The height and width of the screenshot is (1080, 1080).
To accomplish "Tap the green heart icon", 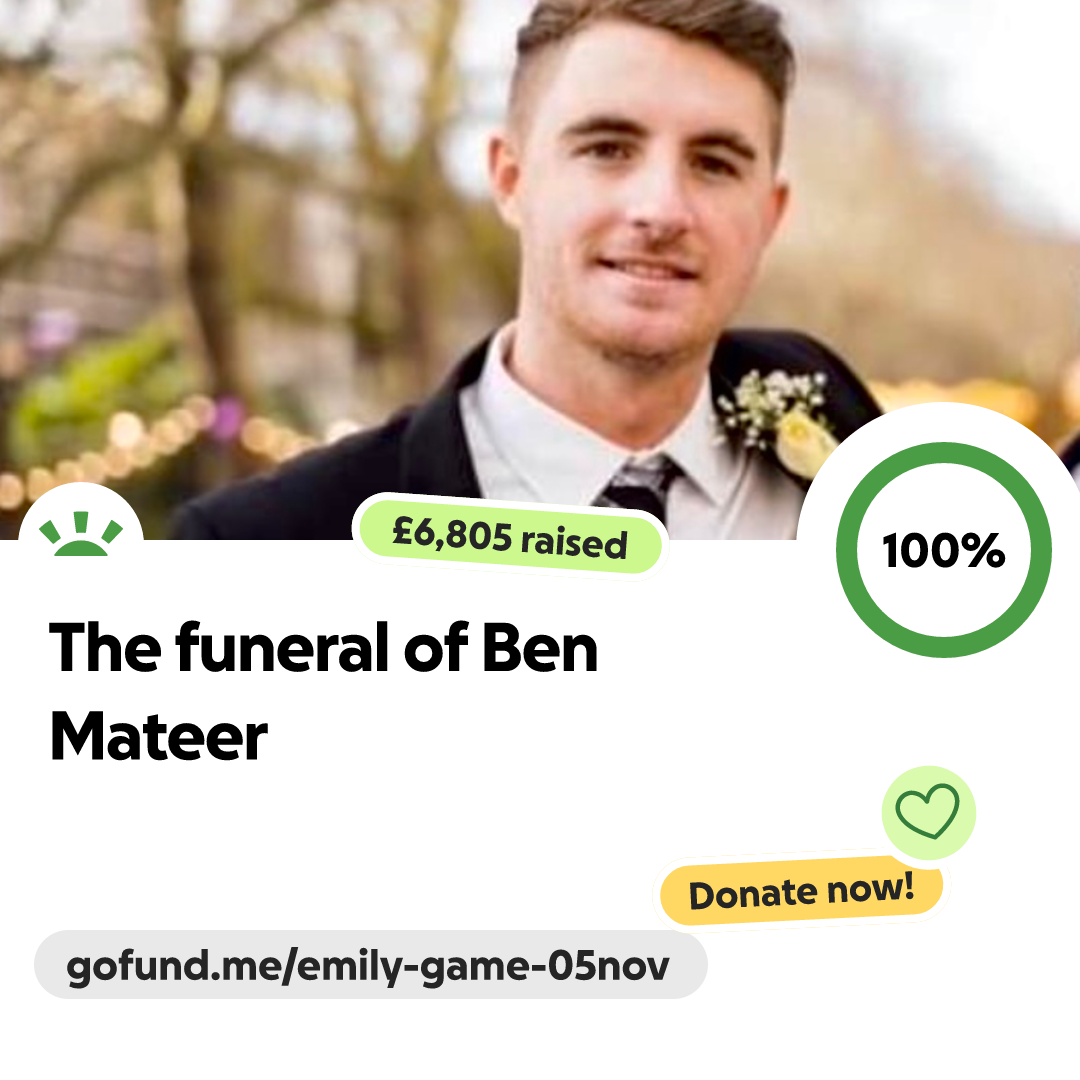I will click(x=927, y=811).
